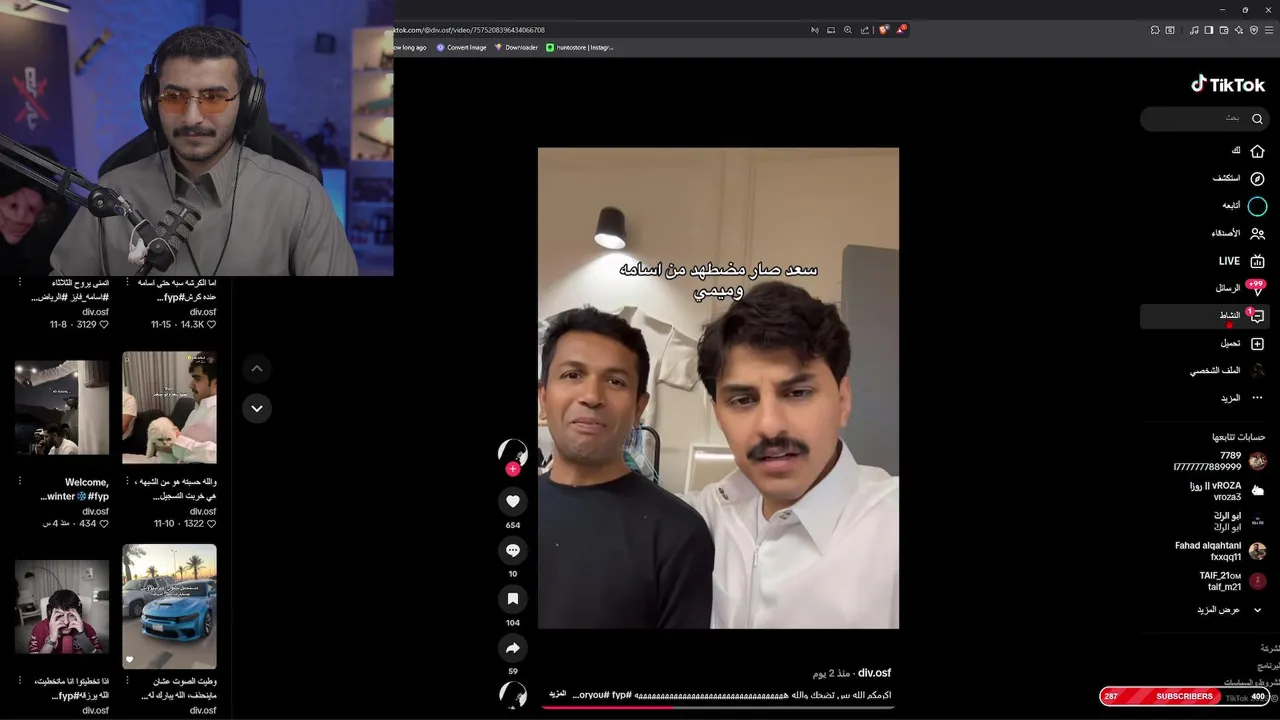The height and width of the screenshot is (720, 1280).
Task: Open options menu for 'اذا تخطيتوا' video
Action: [19, 682]
